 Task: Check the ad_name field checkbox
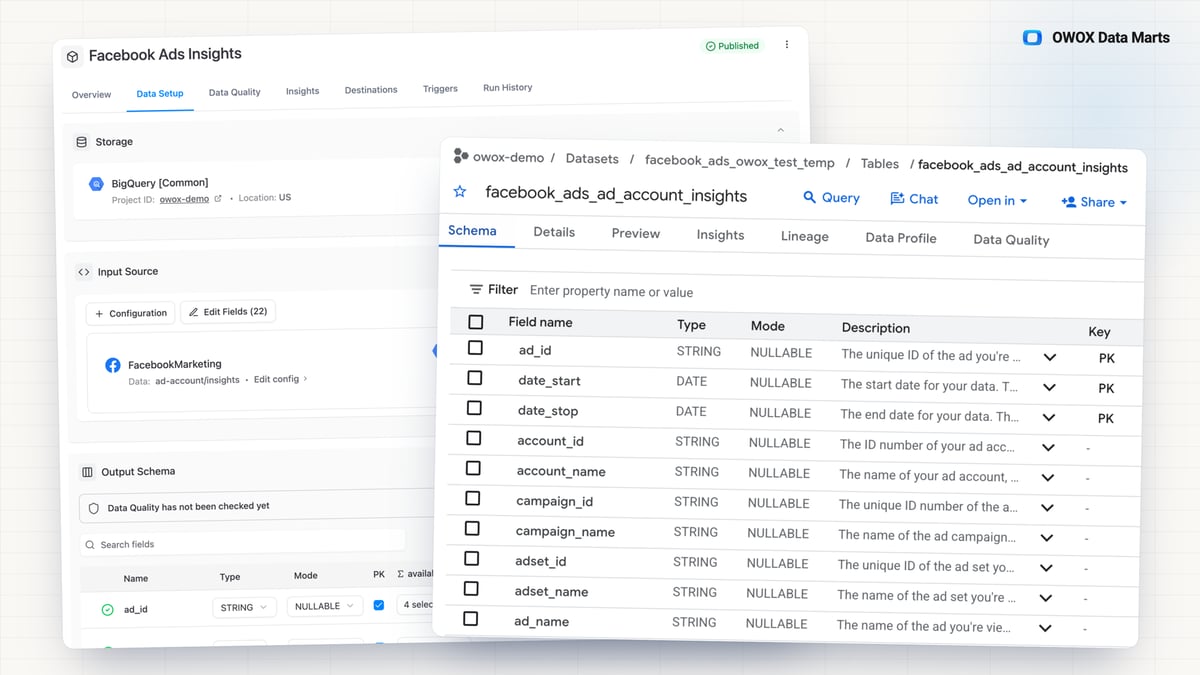click(x=471, y=619)
